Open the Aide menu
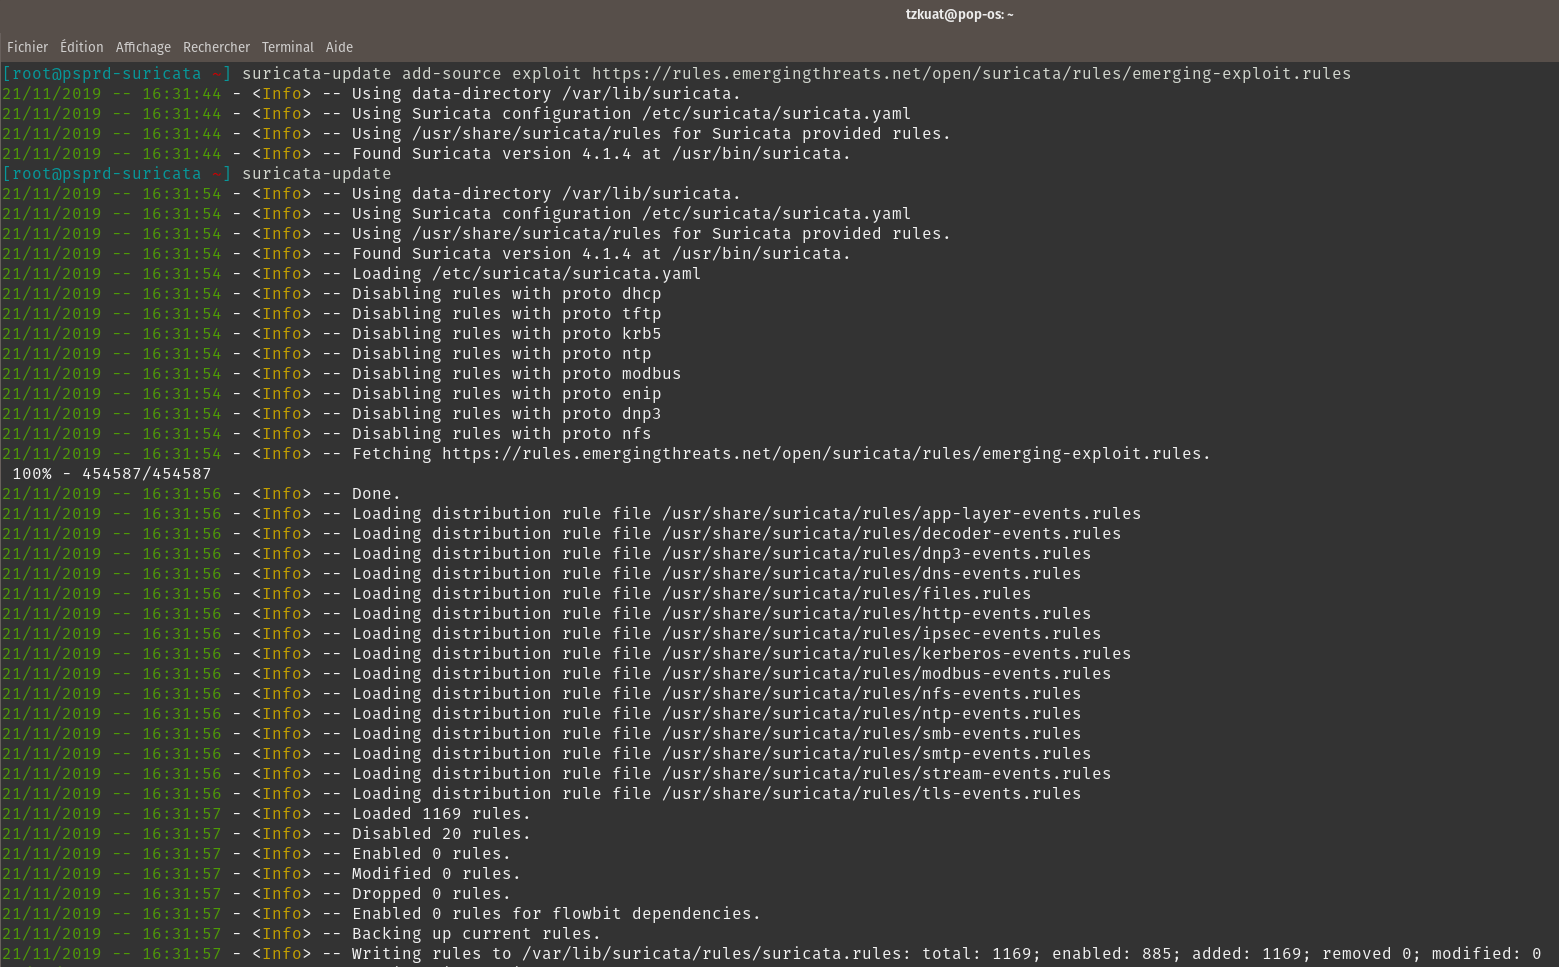Image resolution: width=1559 pixels, height=967 pixels. [339, 47]
